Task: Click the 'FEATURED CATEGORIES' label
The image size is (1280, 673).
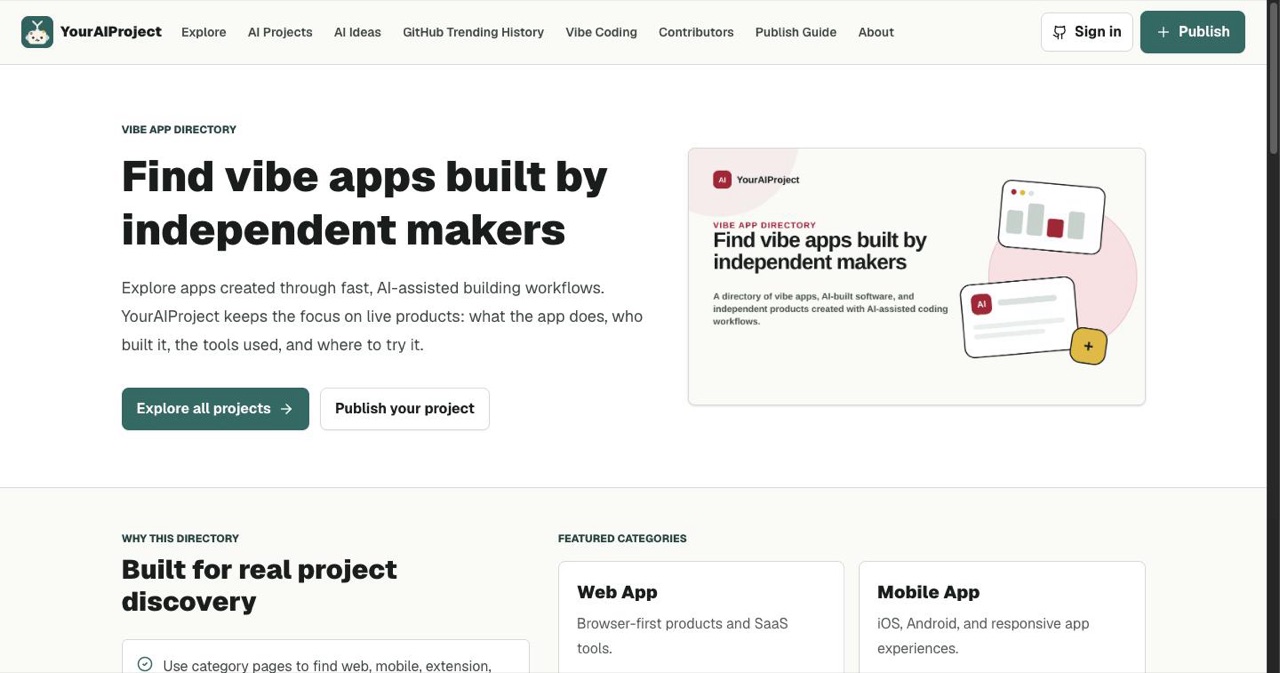Action: pos(622,539)
